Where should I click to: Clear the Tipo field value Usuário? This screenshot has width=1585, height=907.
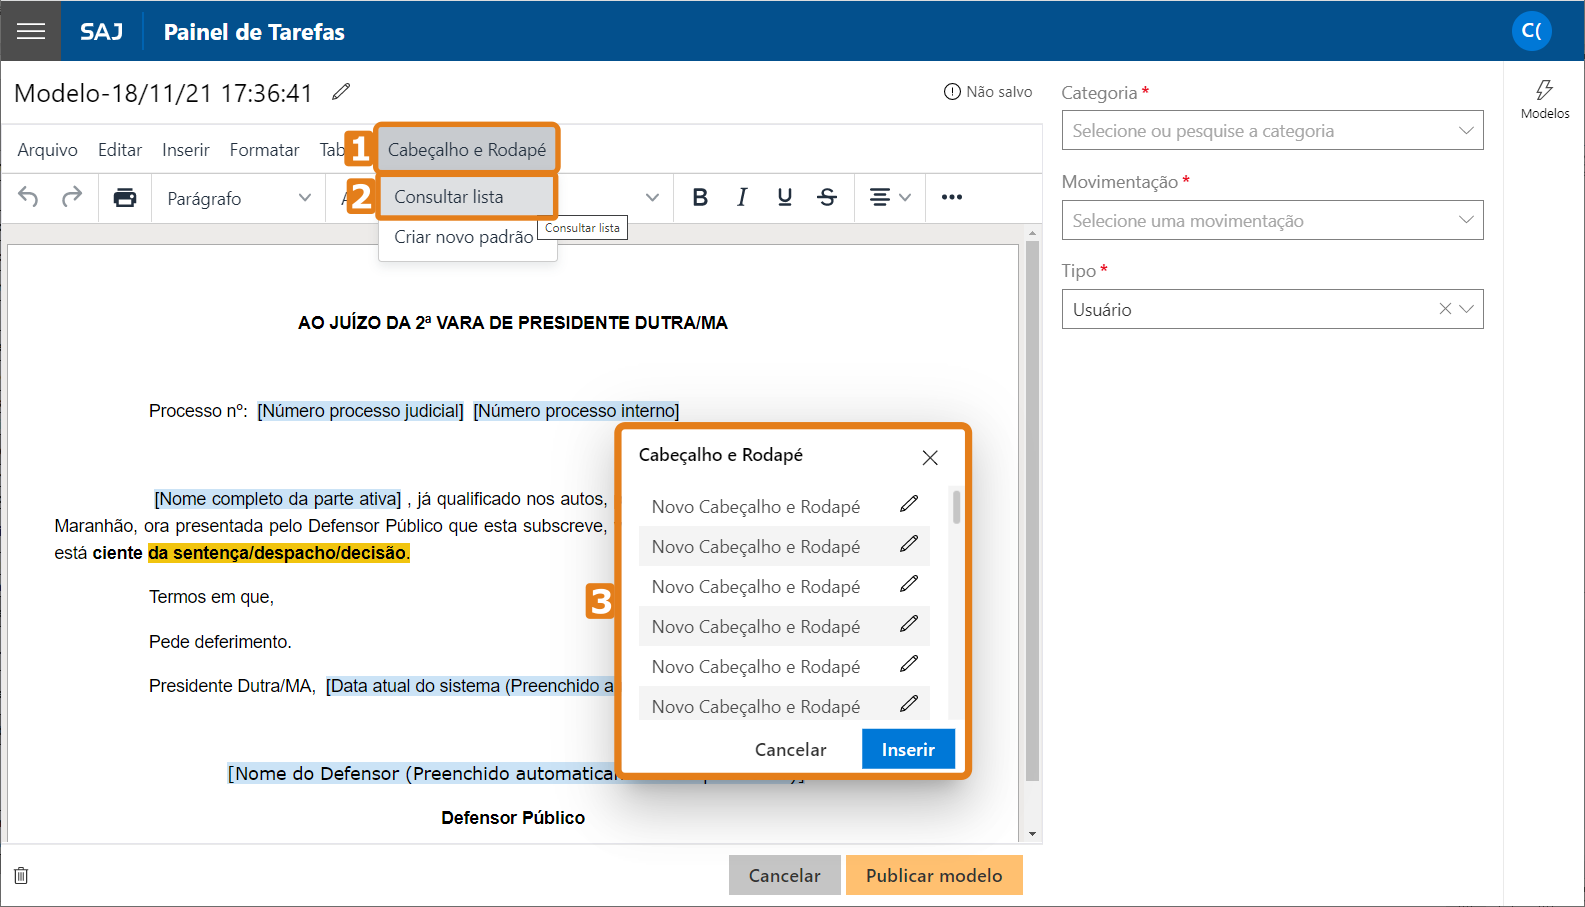click(1445, 309)
